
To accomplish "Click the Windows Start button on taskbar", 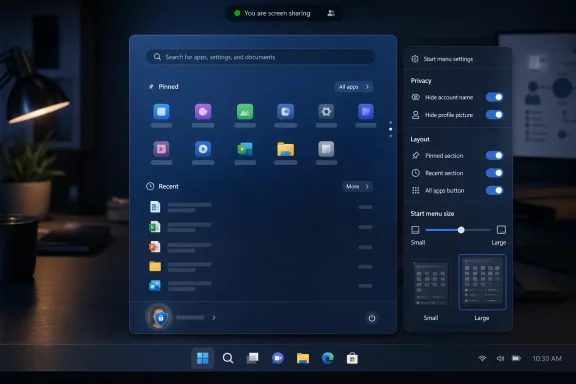I will [x=202, y=358].
